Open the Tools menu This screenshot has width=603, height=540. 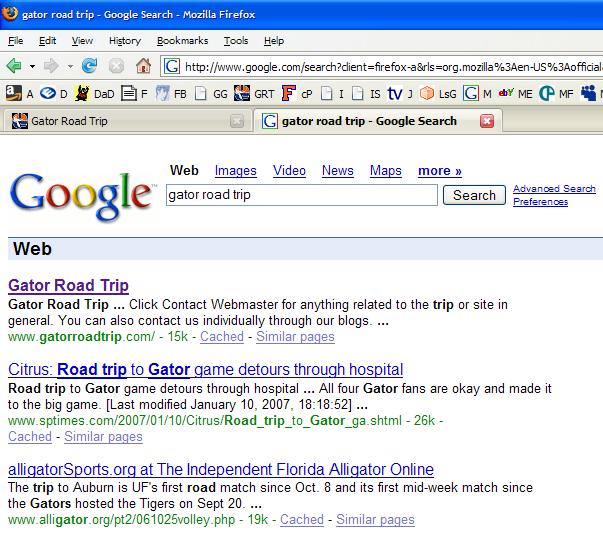(236, 40)
